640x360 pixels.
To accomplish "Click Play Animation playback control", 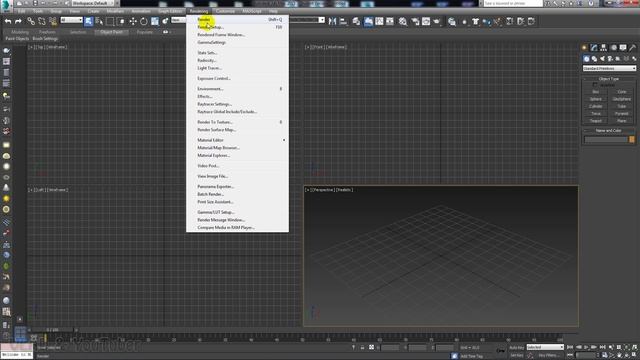I will tap(586, 347).
